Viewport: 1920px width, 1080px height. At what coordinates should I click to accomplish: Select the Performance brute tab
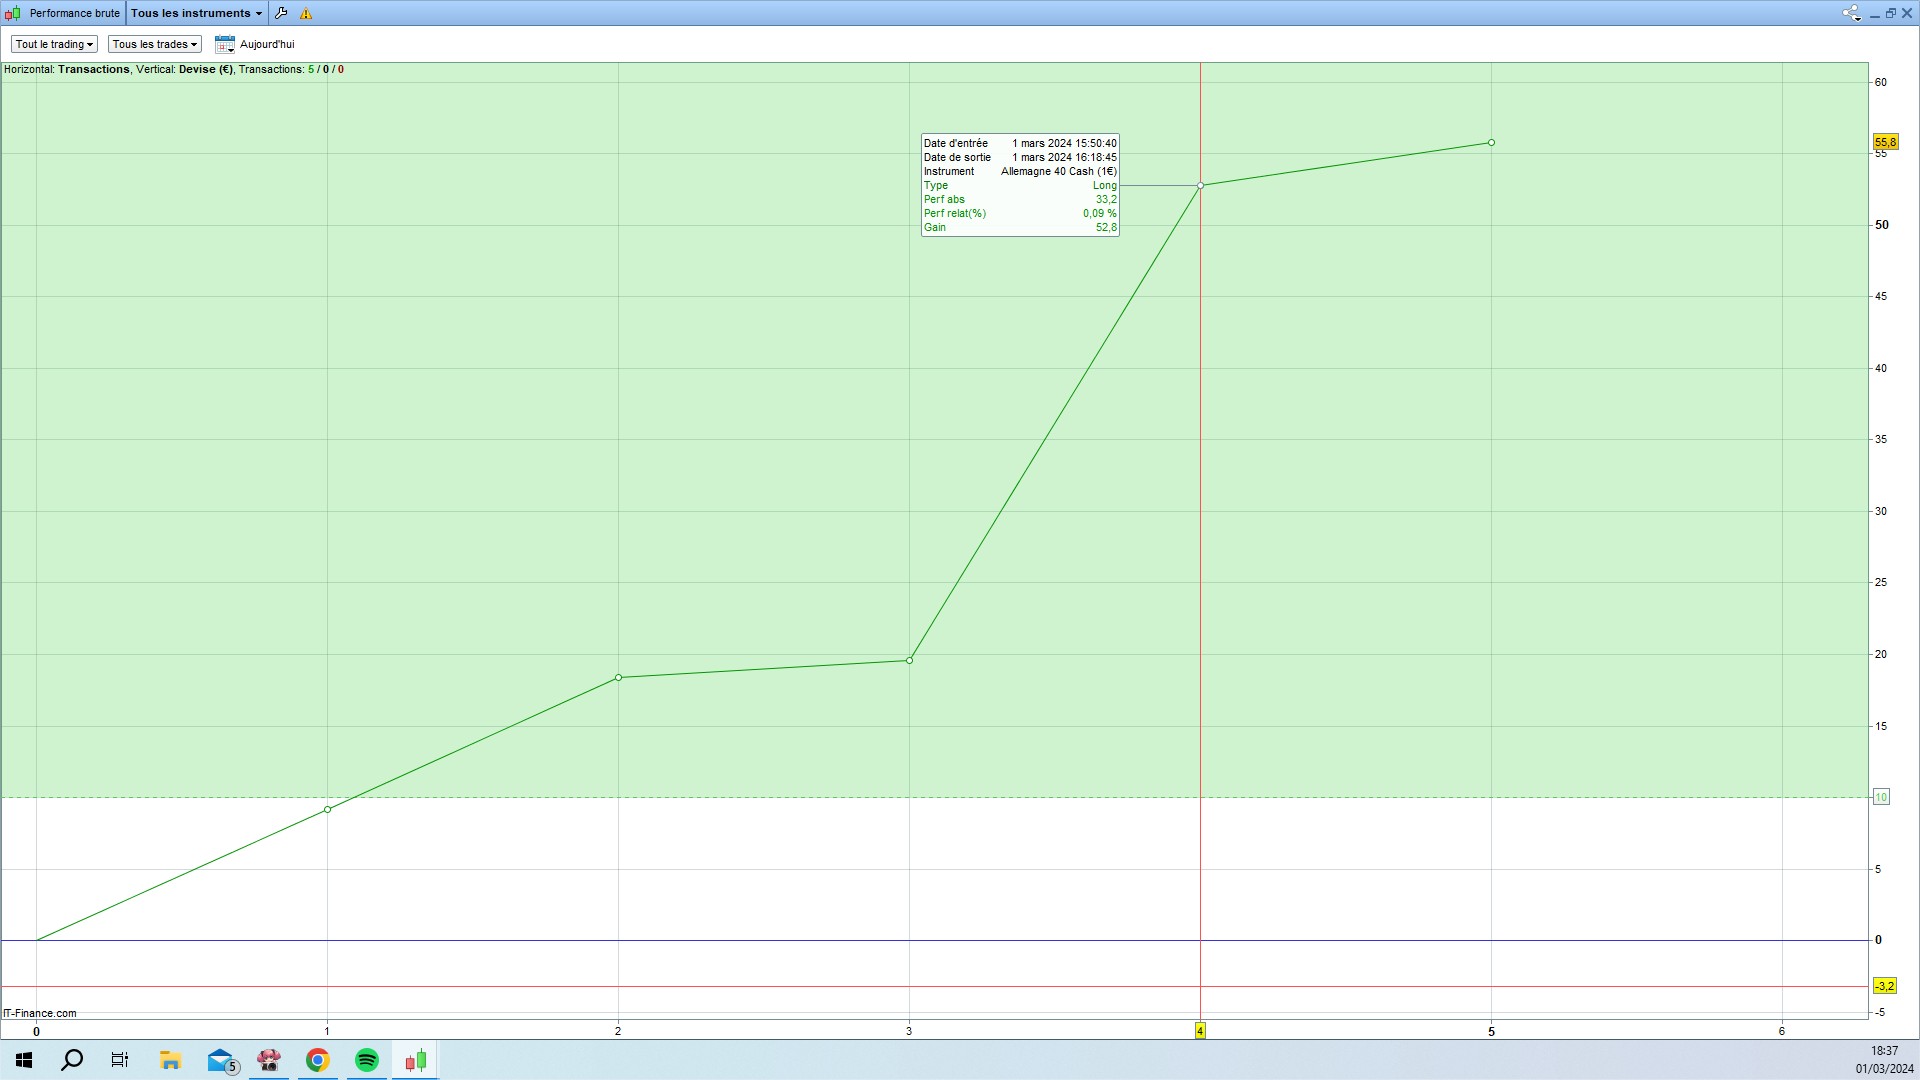click(74, 13)
